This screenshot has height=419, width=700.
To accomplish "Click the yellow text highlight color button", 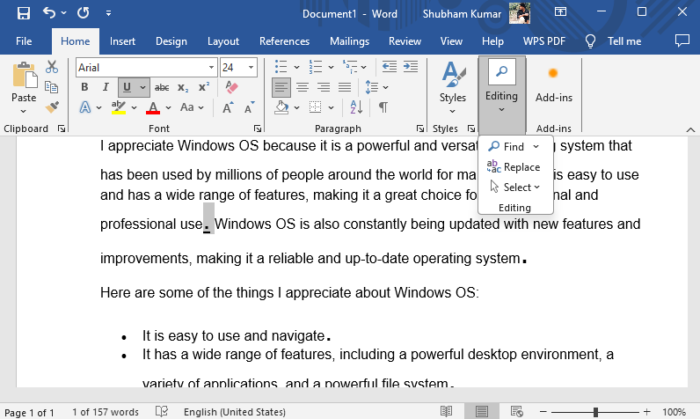I will click(119, 107).
